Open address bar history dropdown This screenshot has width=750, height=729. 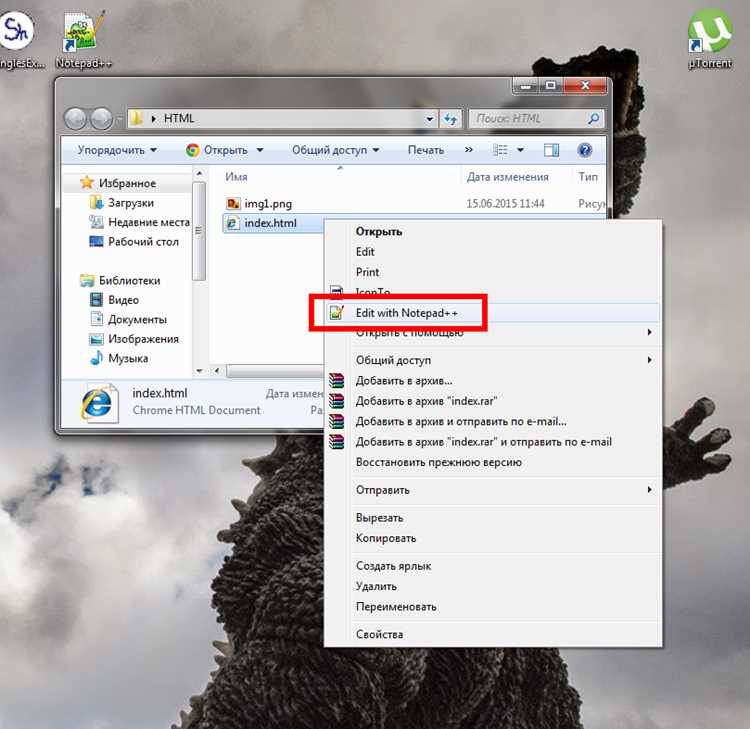click(430, 119)
